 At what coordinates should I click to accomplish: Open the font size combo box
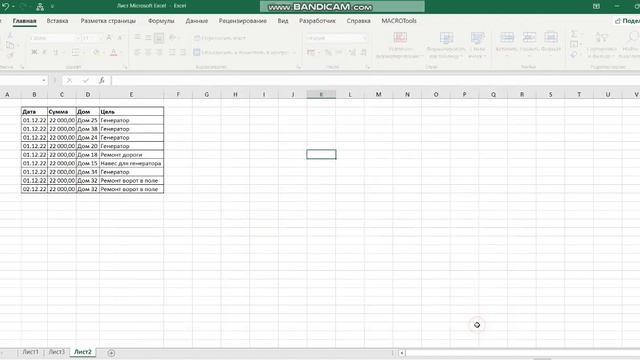pos(92,38)
